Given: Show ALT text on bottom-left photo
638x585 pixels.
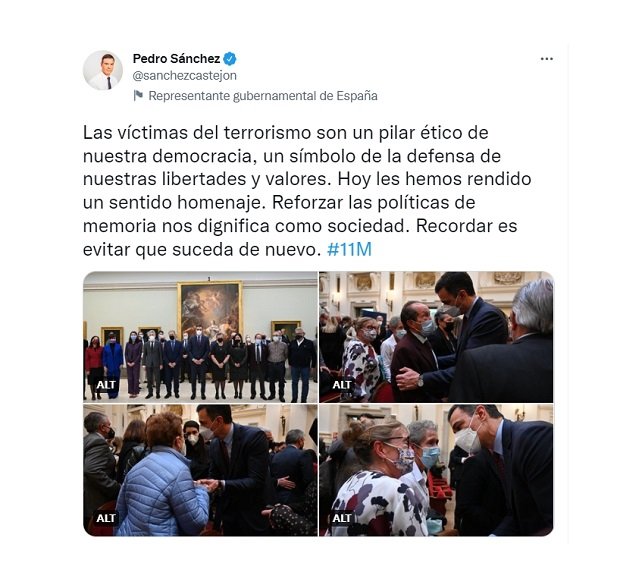Looking at the screenshot, I should 106,518.
